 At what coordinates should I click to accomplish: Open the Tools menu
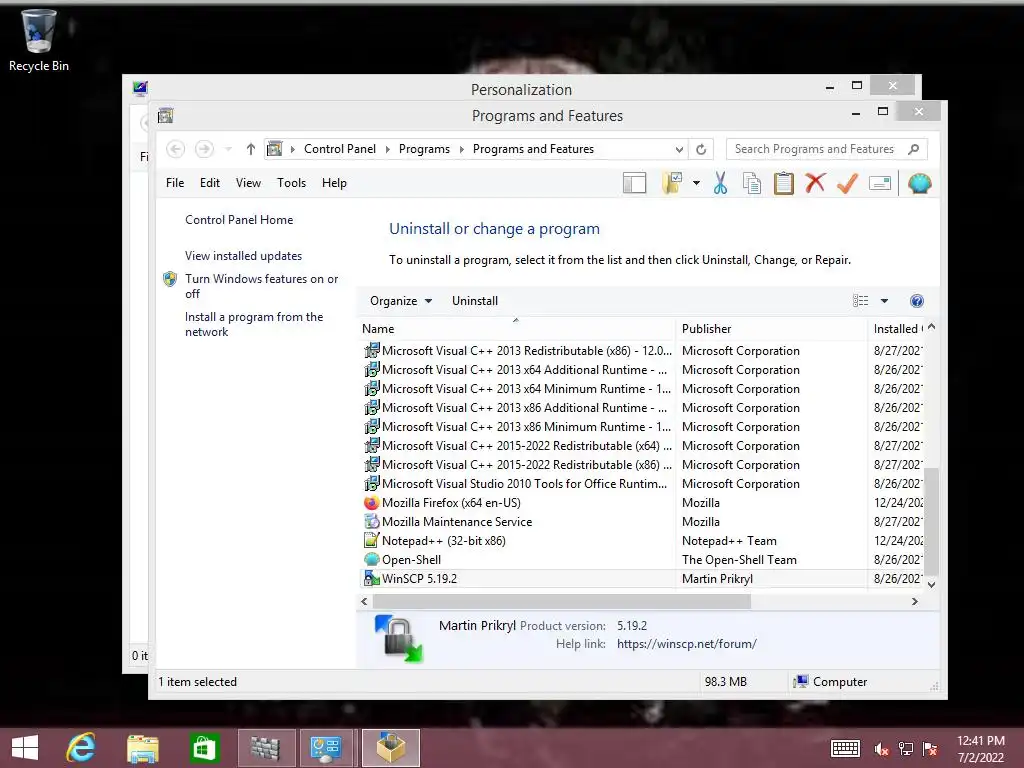[x=291, y=183]
